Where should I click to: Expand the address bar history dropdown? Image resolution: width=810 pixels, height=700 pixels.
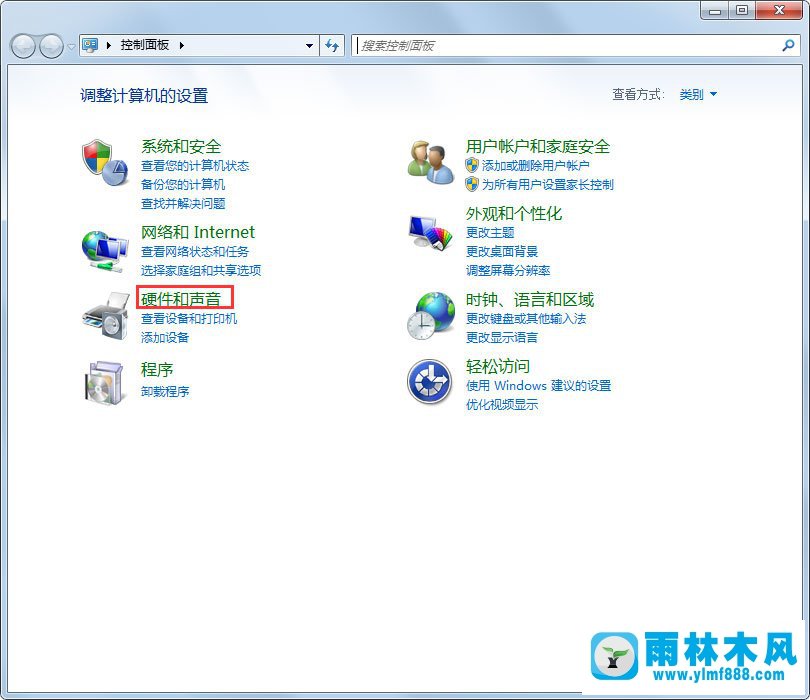pyautogui.click(x=309, y=45)
